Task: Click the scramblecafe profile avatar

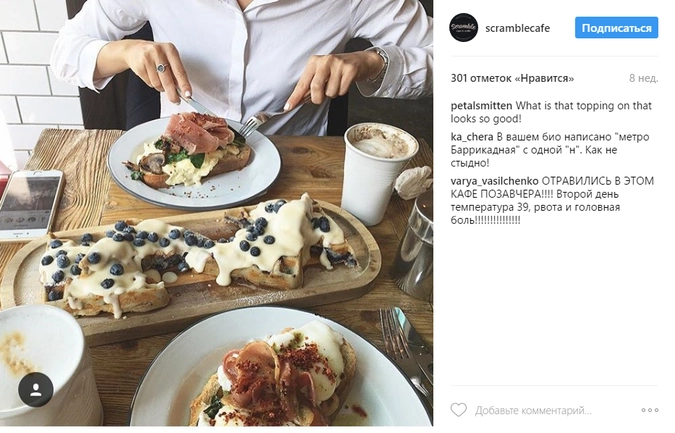Action: pyautogui.click(x=464, y=28)
